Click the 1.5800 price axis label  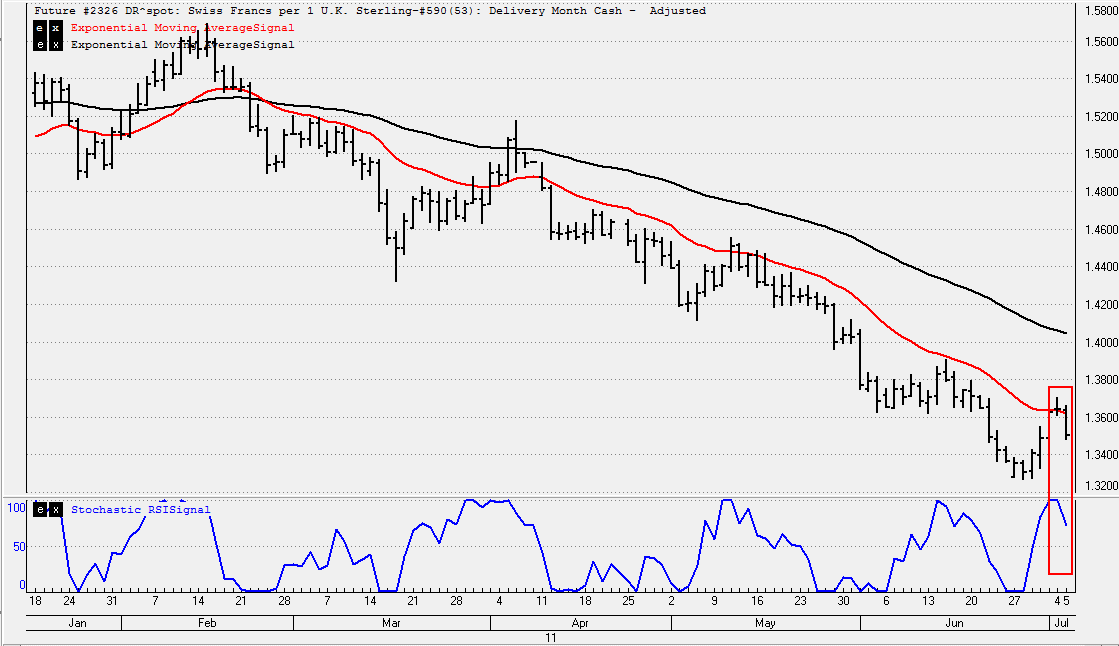(x=1101, y=11)
